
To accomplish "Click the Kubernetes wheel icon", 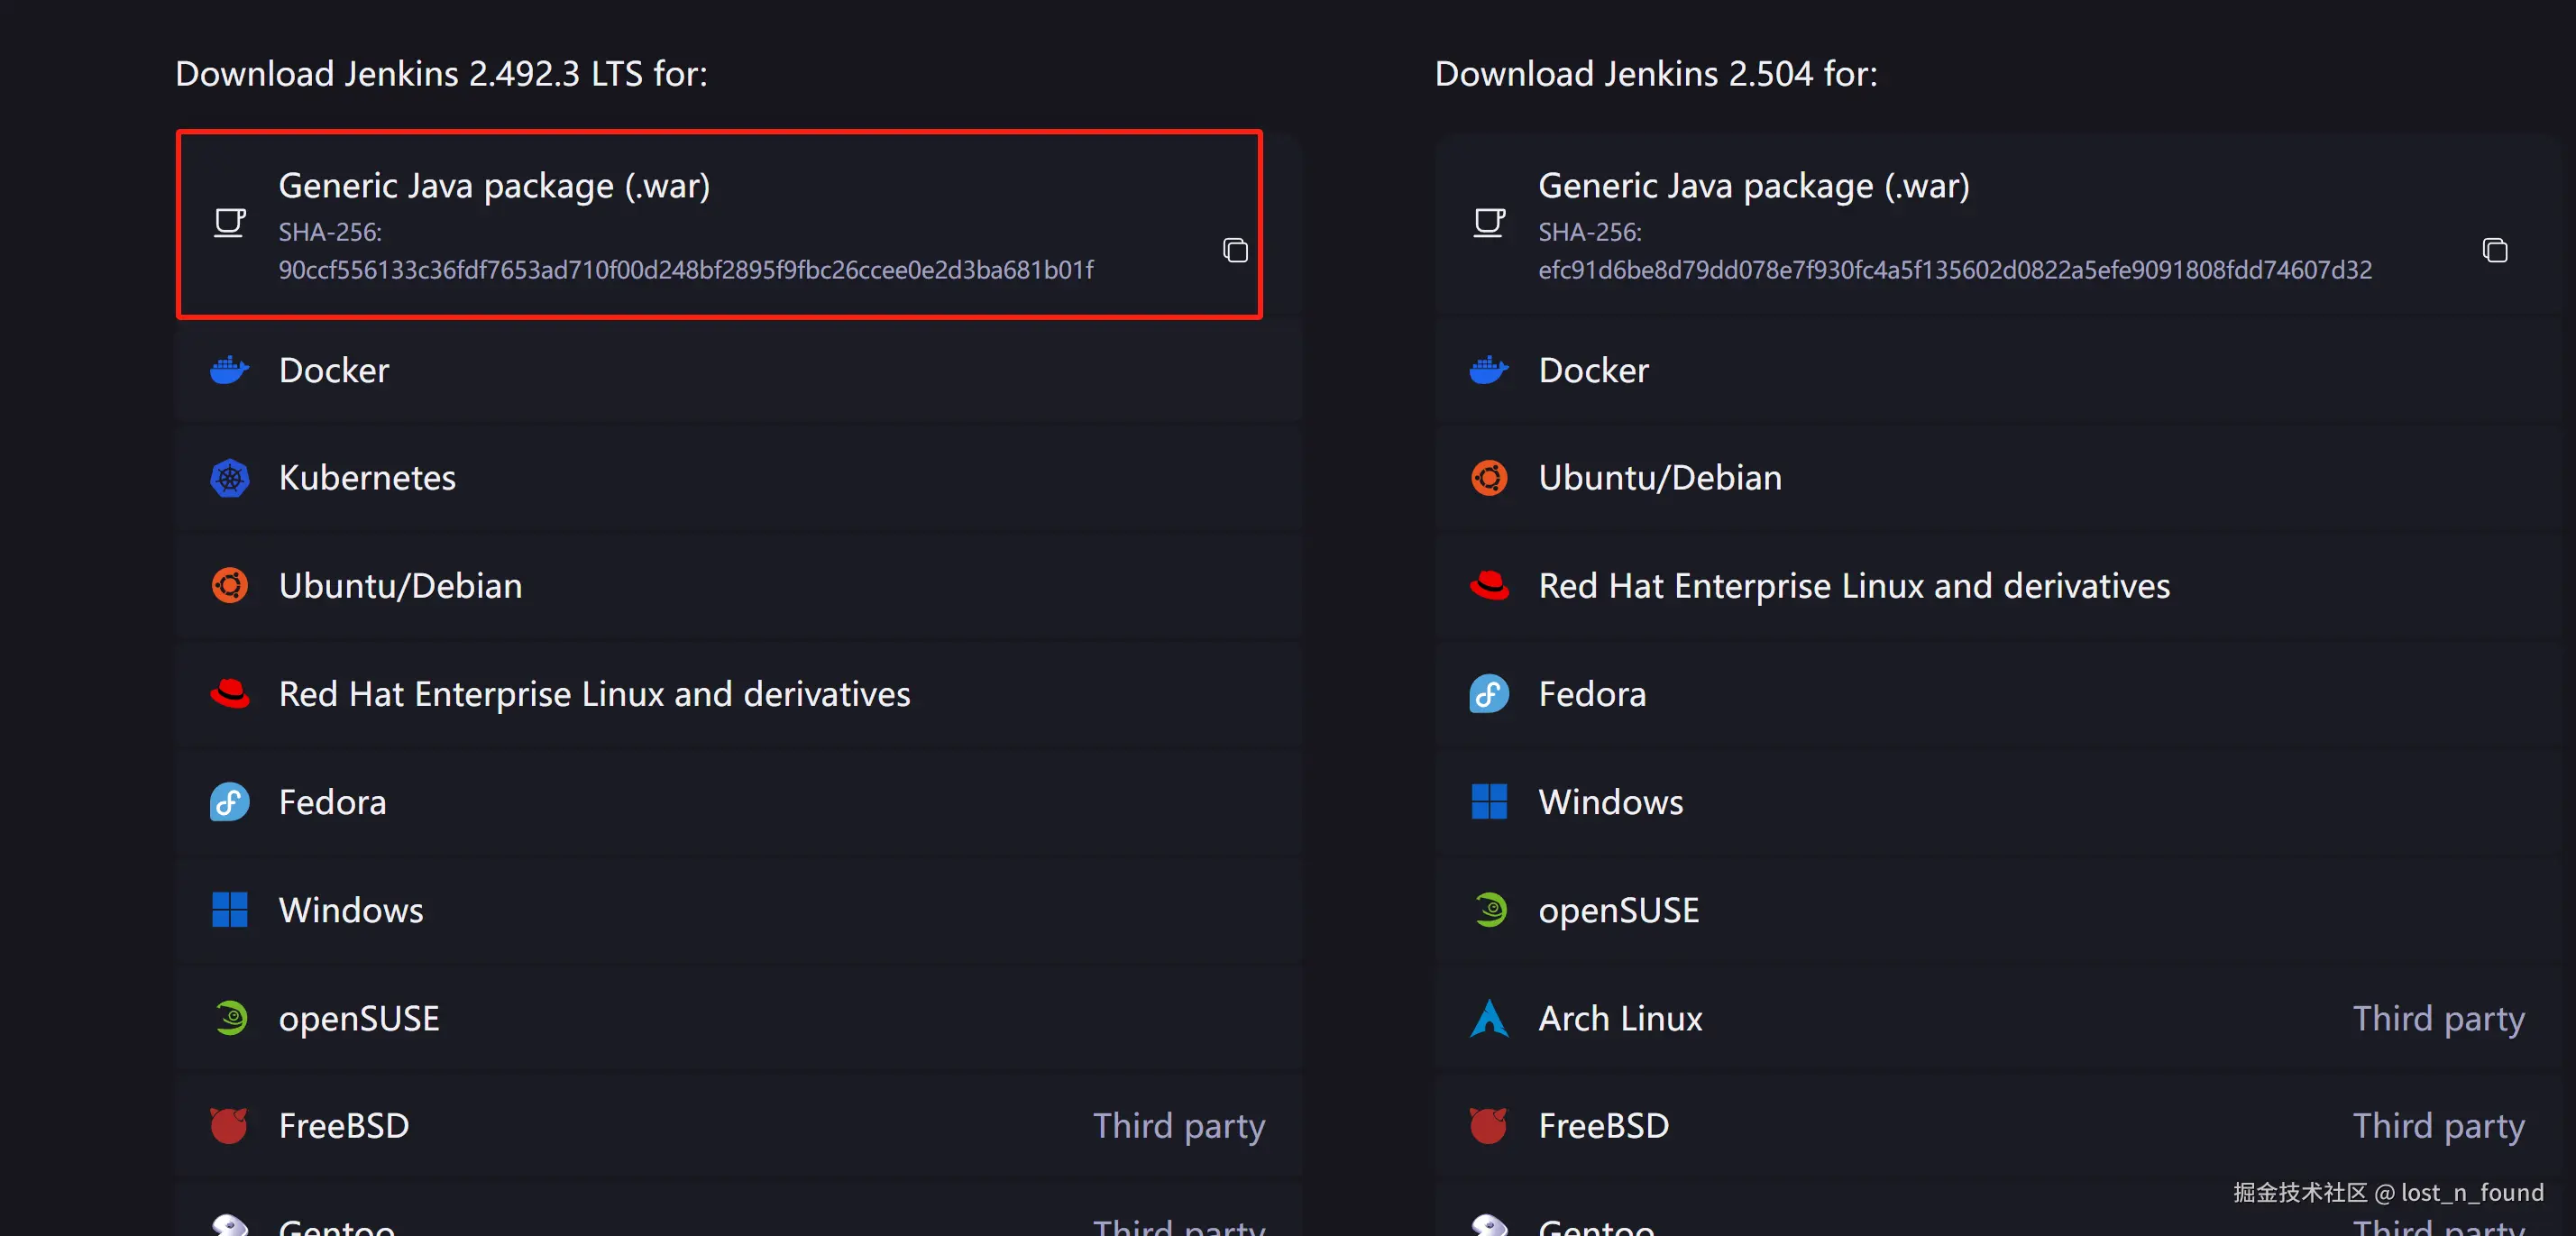I will click(229, 478).
